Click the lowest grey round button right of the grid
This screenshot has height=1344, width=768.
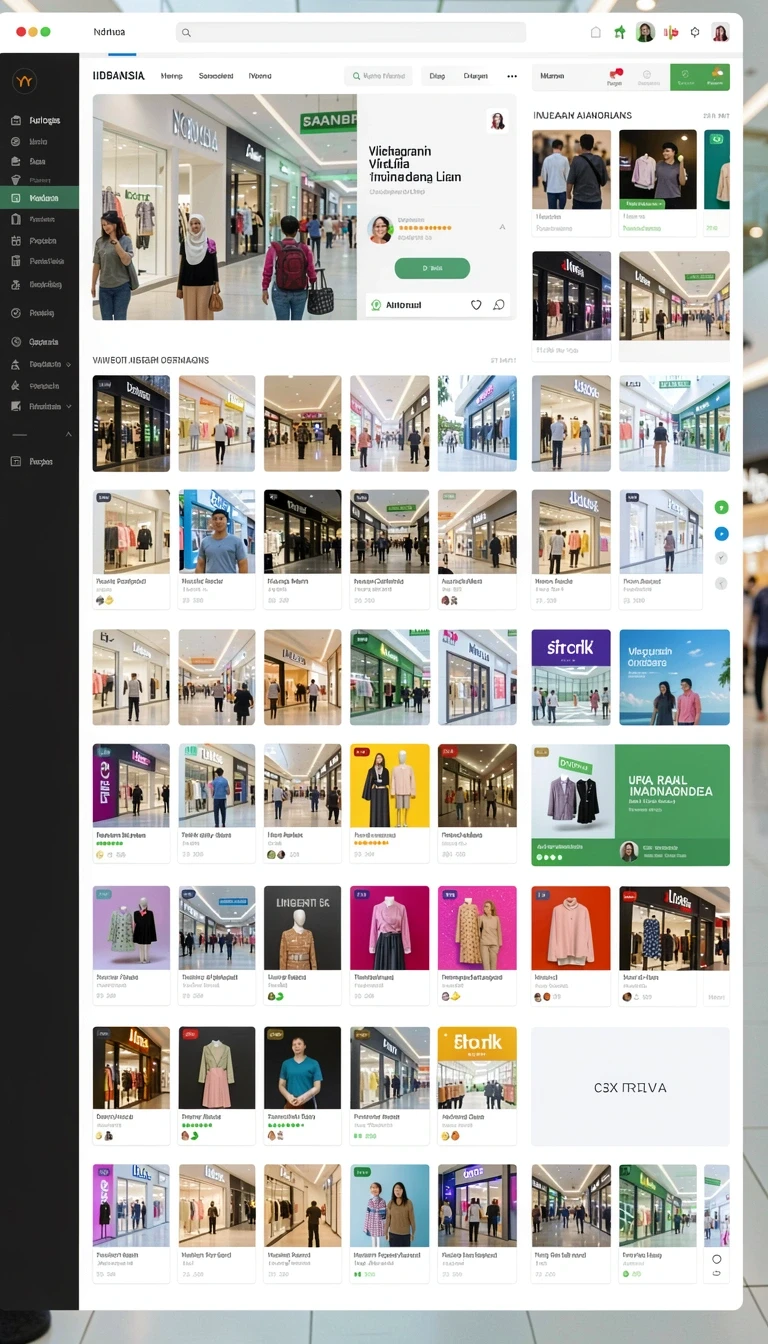click(x=721, y=583)
